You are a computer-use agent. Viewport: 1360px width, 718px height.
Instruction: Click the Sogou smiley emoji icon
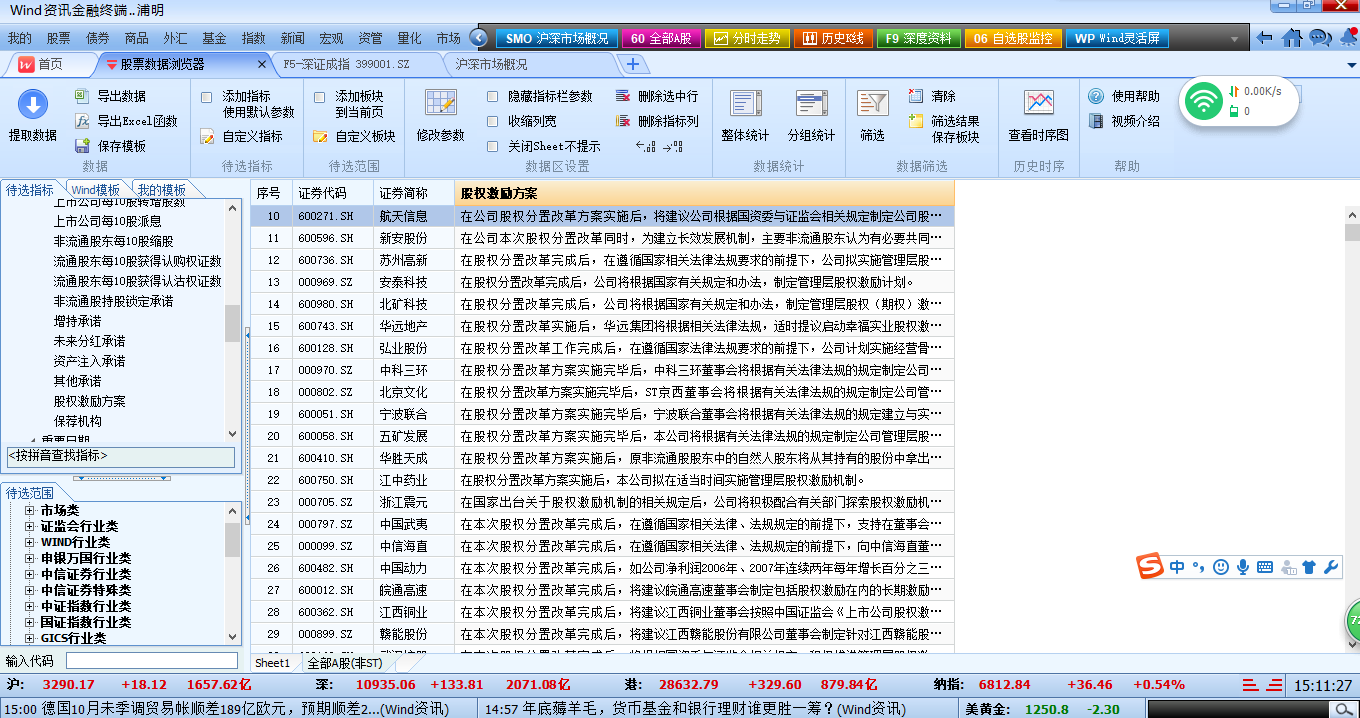[x=1221, y=567]
